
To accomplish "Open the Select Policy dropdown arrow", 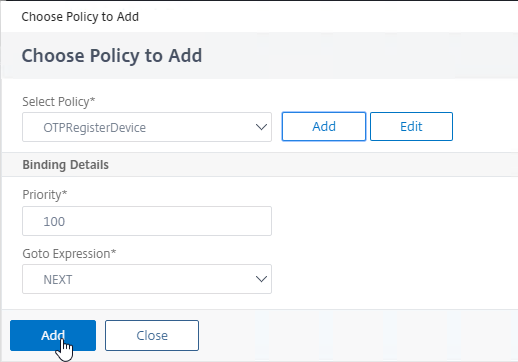I will tap(261, 127).
